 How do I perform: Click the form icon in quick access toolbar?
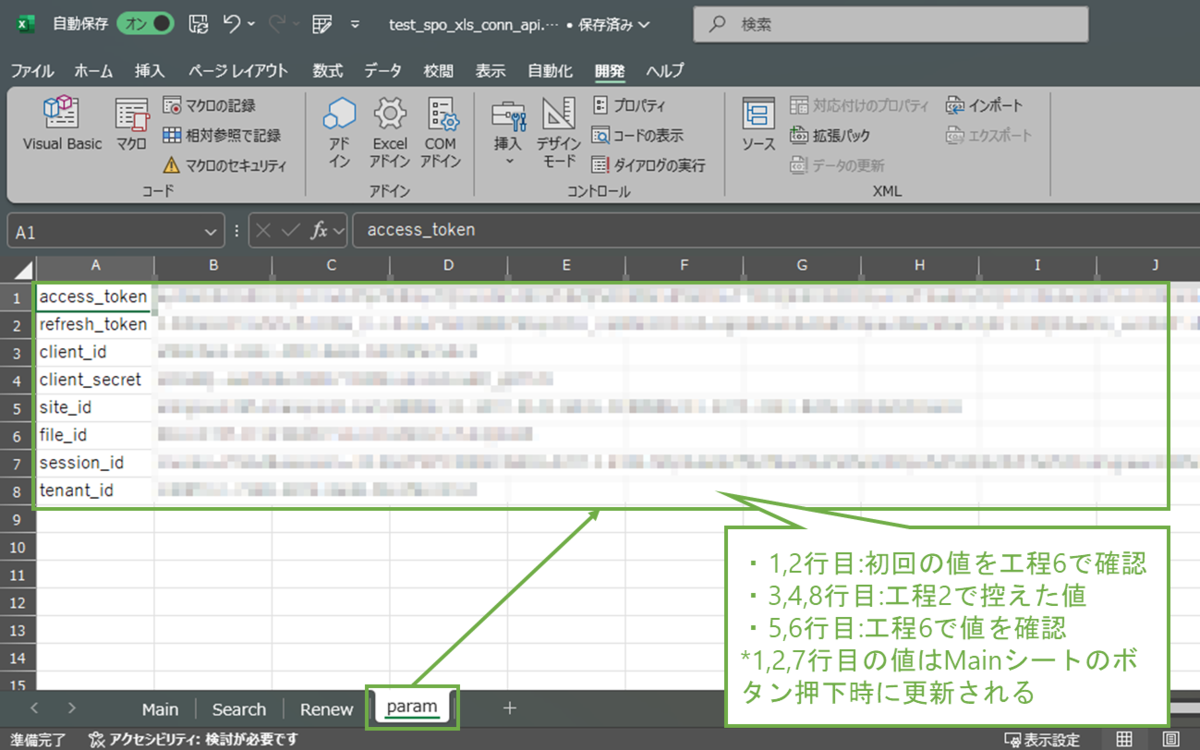[x=321, y=24]
